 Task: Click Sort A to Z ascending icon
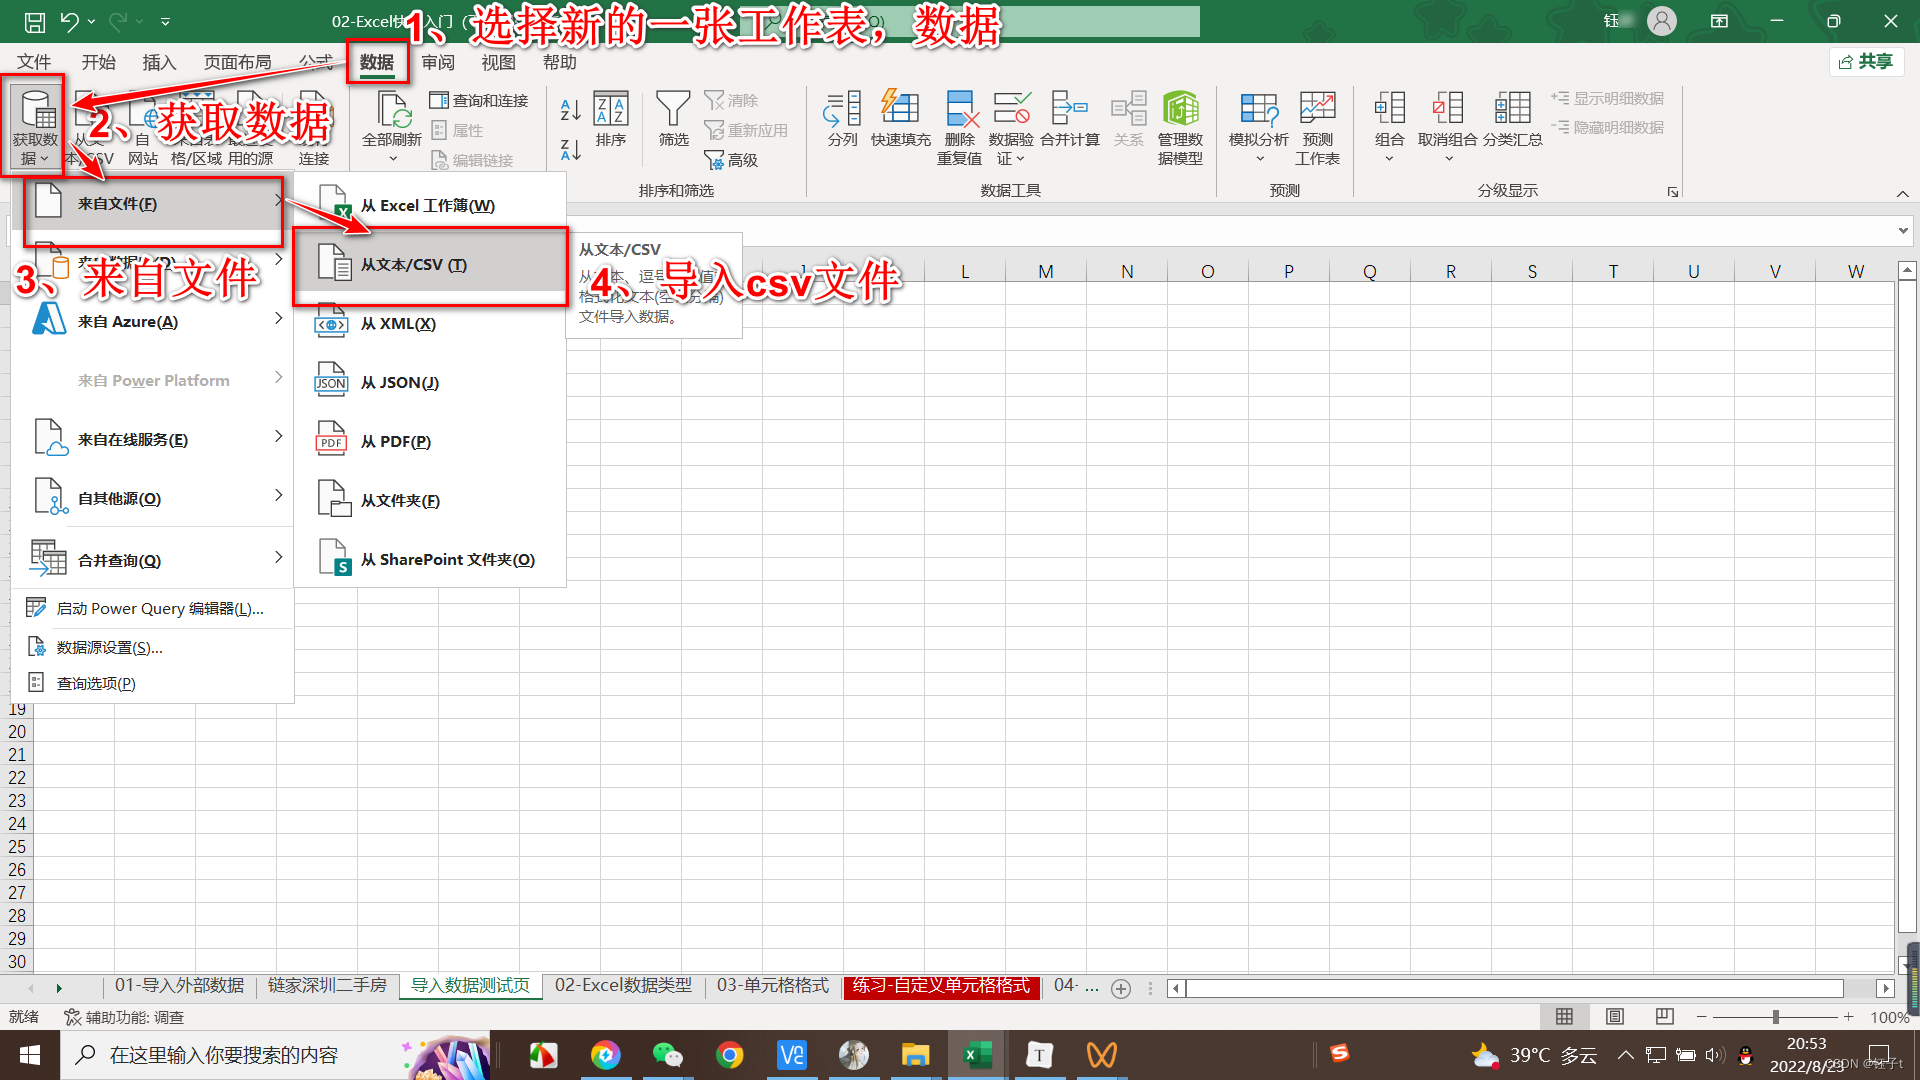click(570, 109)
